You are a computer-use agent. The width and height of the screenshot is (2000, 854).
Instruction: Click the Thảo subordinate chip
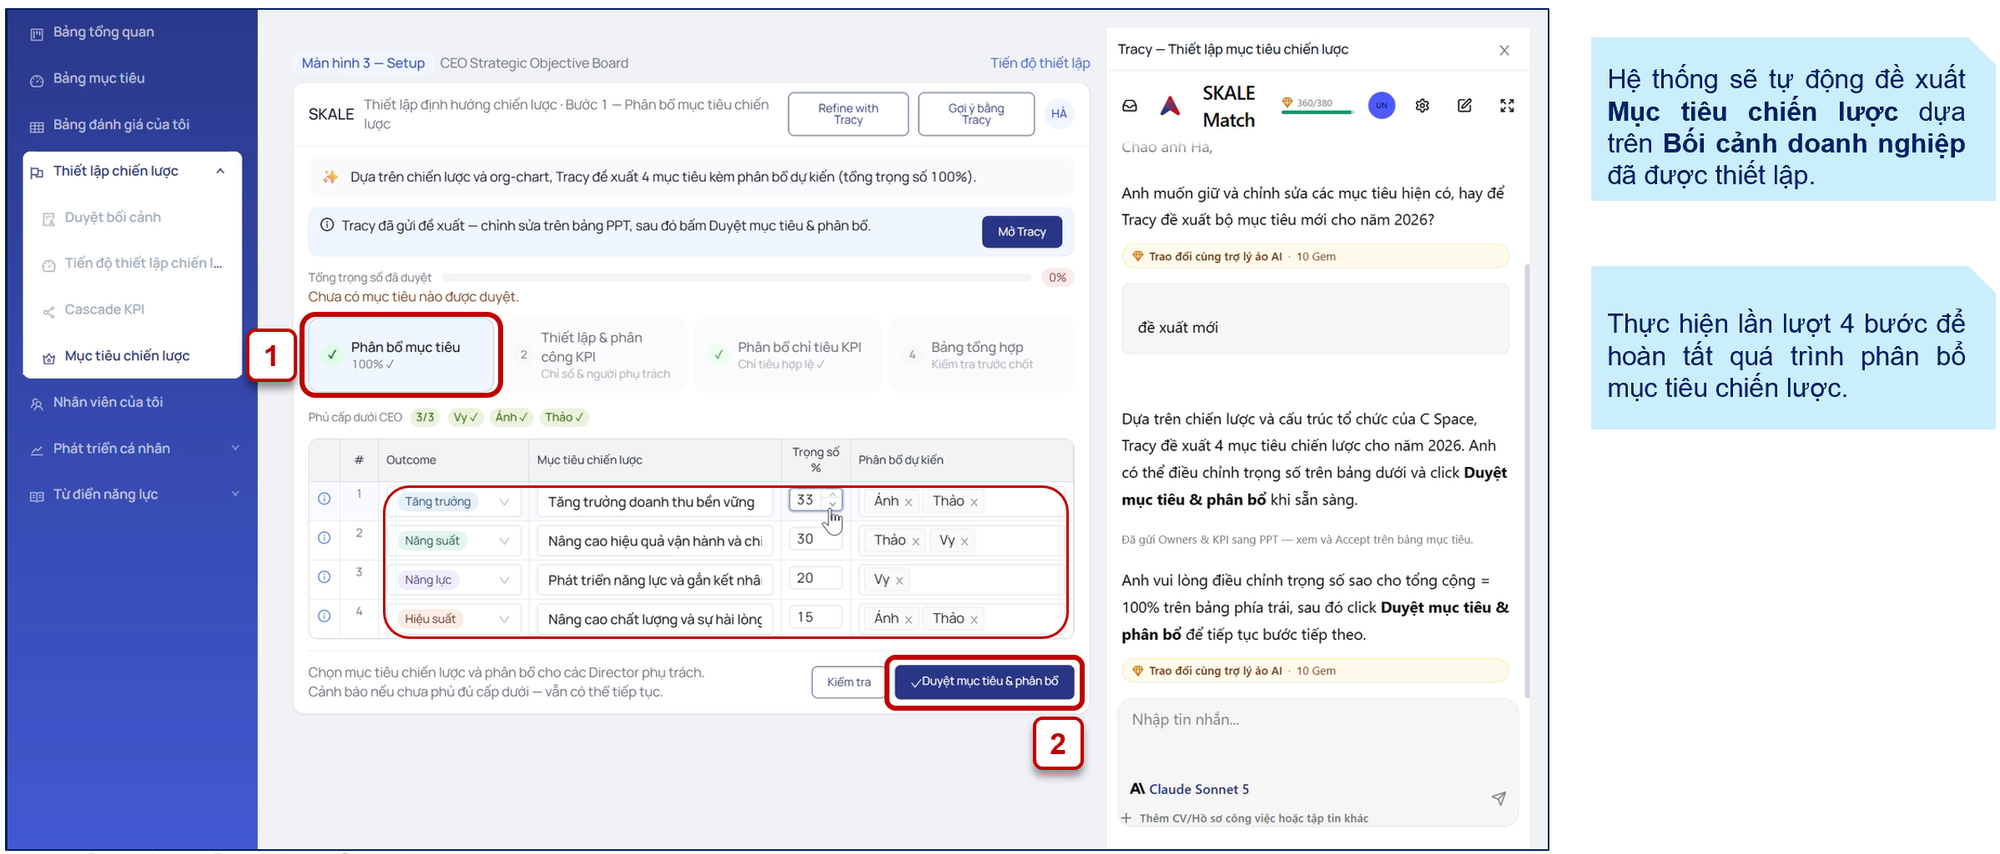pyautogui.click(x=564, y=417)
